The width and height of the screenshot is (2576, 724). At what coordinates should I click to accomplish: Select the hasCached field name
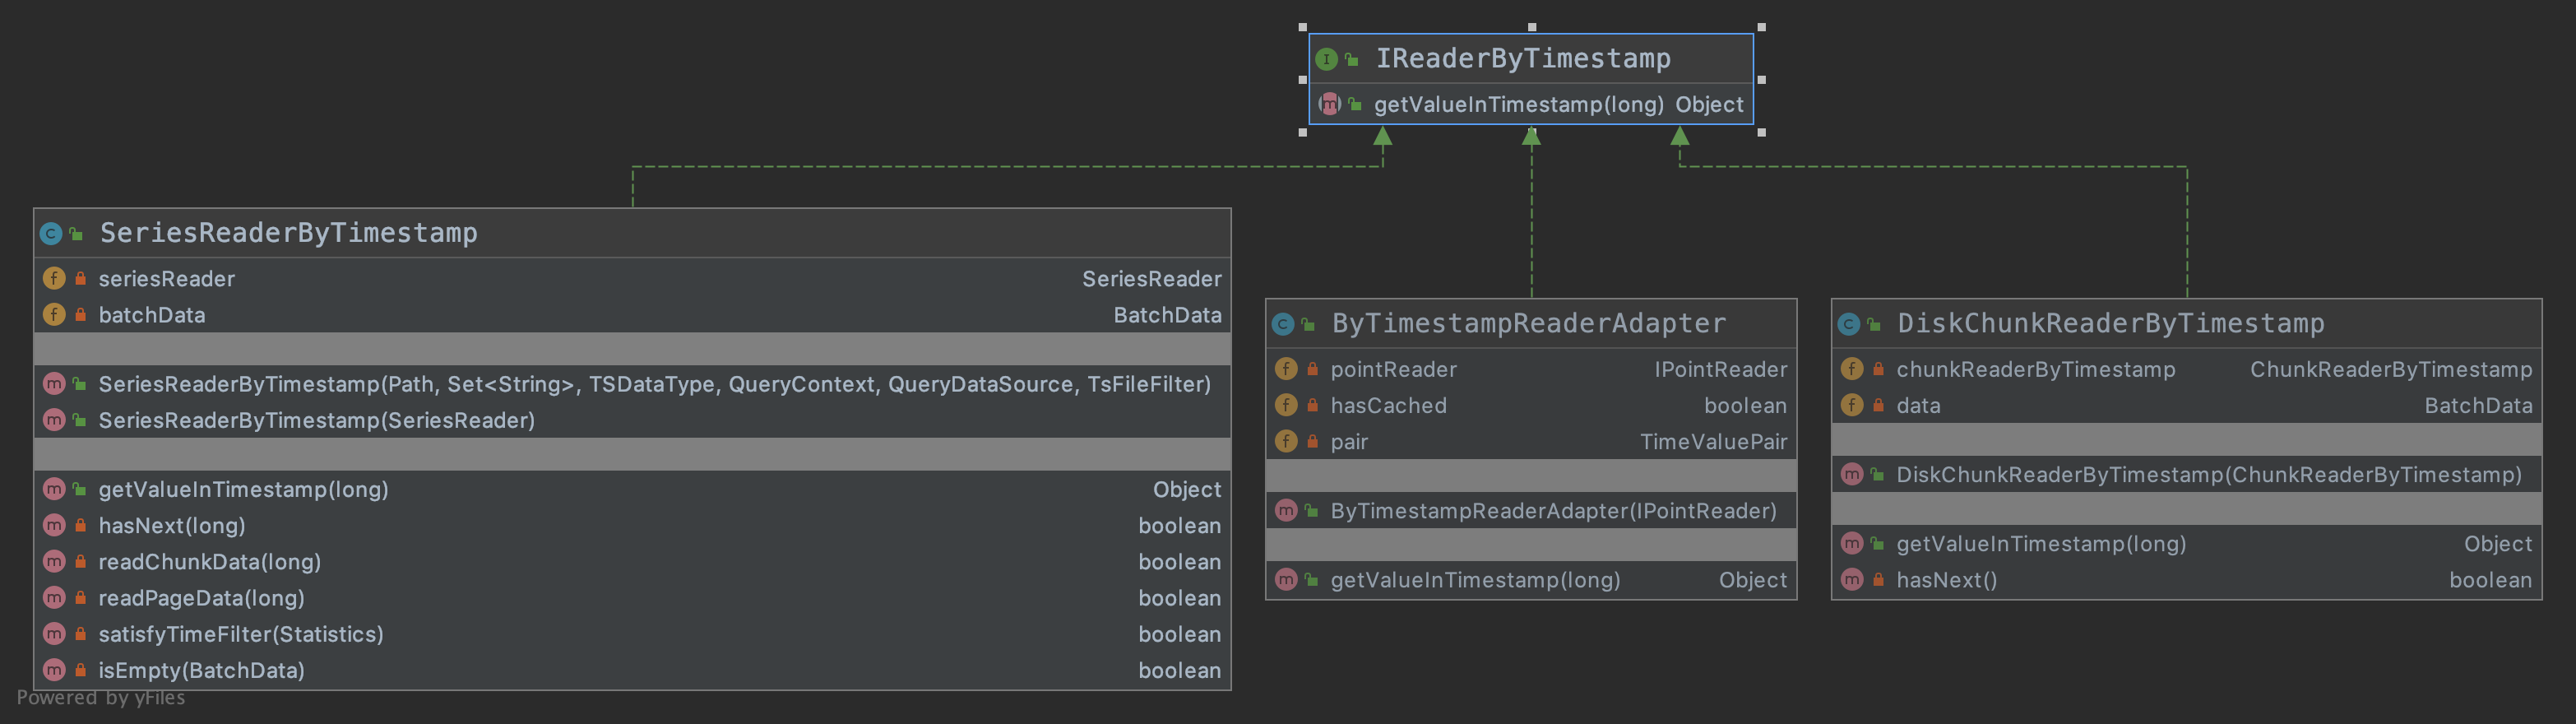point(1388,405)
